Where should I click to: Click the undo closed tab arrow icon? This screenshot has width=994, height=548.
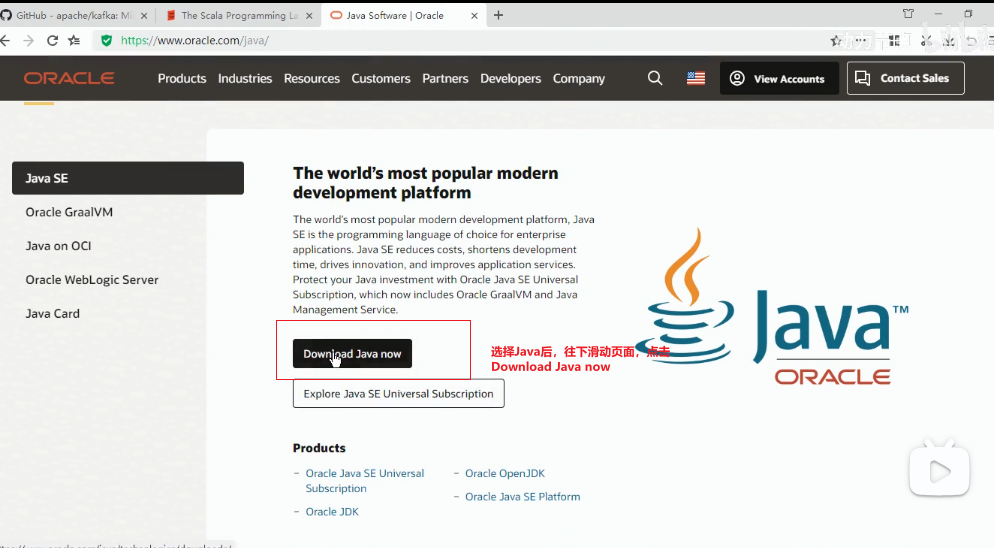point(971,42)
